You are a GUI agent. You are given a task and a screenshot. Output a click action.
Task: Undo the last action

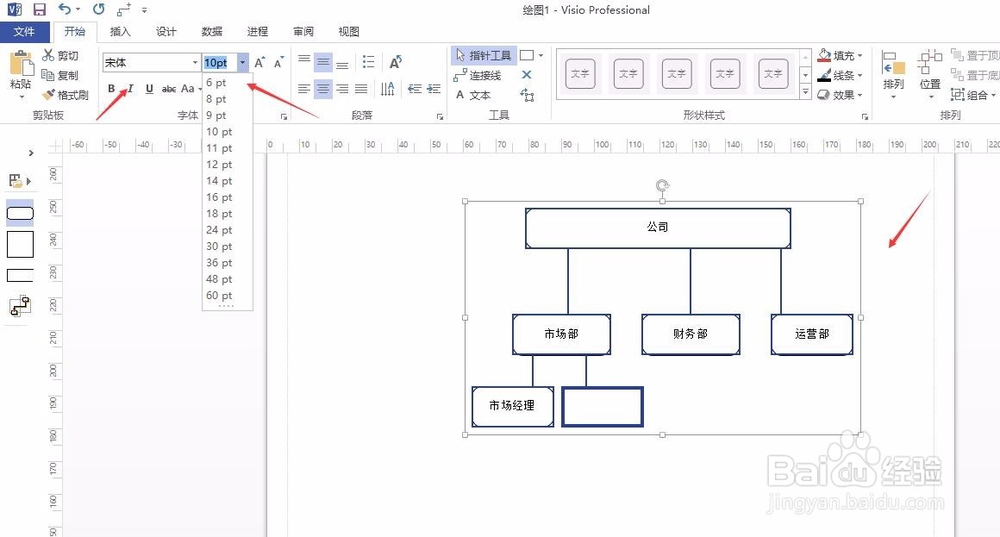(64, 9)
